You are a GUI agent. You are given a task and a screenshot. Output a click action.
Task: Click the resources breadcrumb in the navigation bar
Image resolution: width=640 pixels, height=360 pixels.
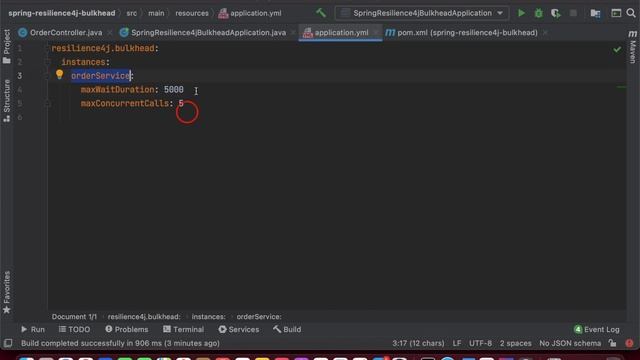tap(192, 13)
